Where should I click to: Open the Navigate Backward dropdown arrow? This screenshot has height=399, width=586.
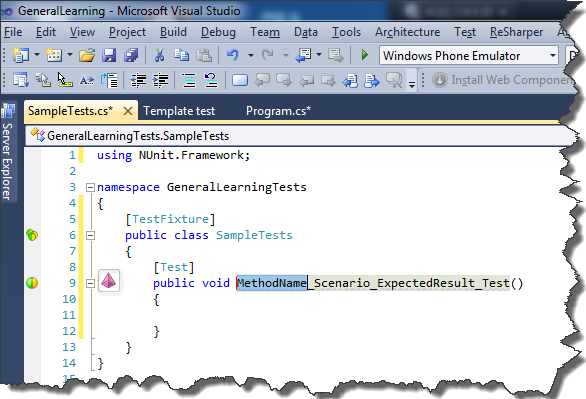coord(319,55)
